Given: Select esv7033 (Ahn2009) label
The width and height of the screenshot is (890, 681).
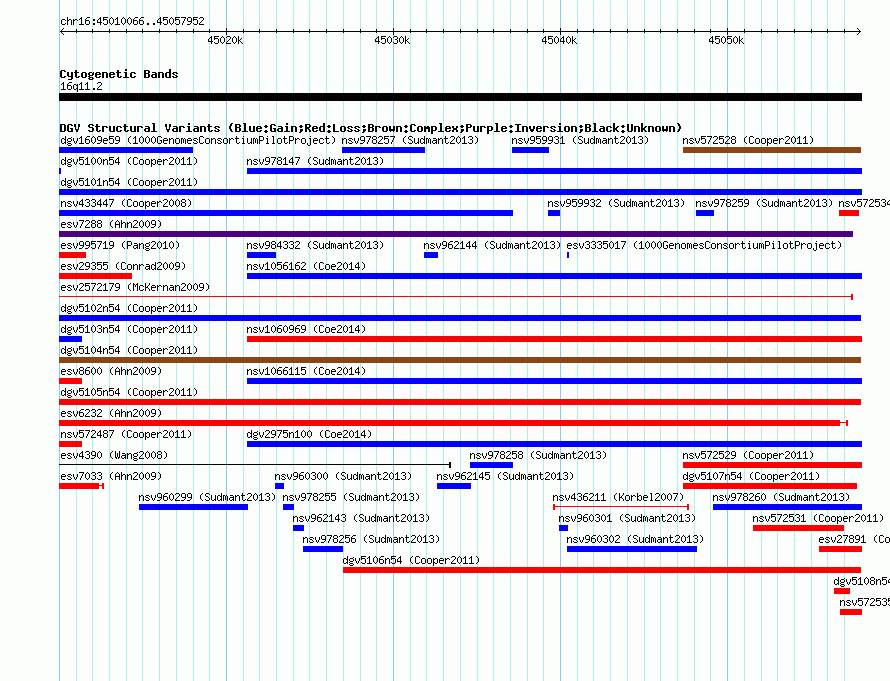Looking at the screenshot, I should (x=111, y=476).
